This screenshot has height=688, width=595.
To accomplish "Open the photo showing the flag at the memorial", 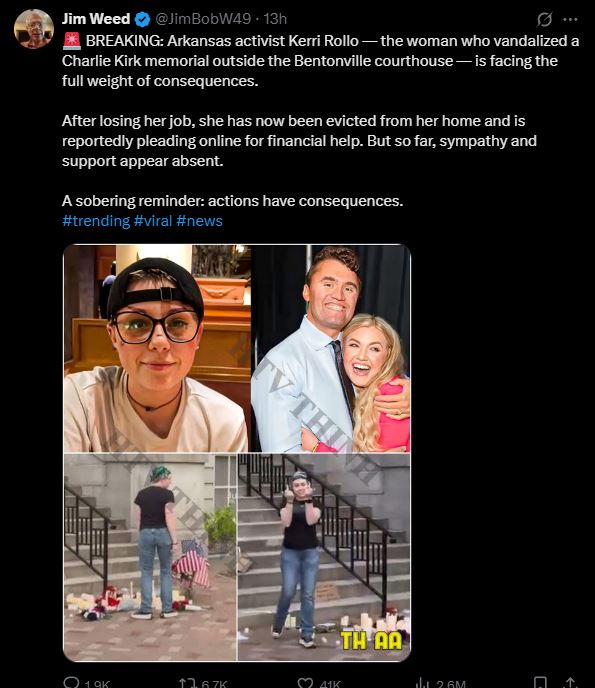I will coord(150,557).
